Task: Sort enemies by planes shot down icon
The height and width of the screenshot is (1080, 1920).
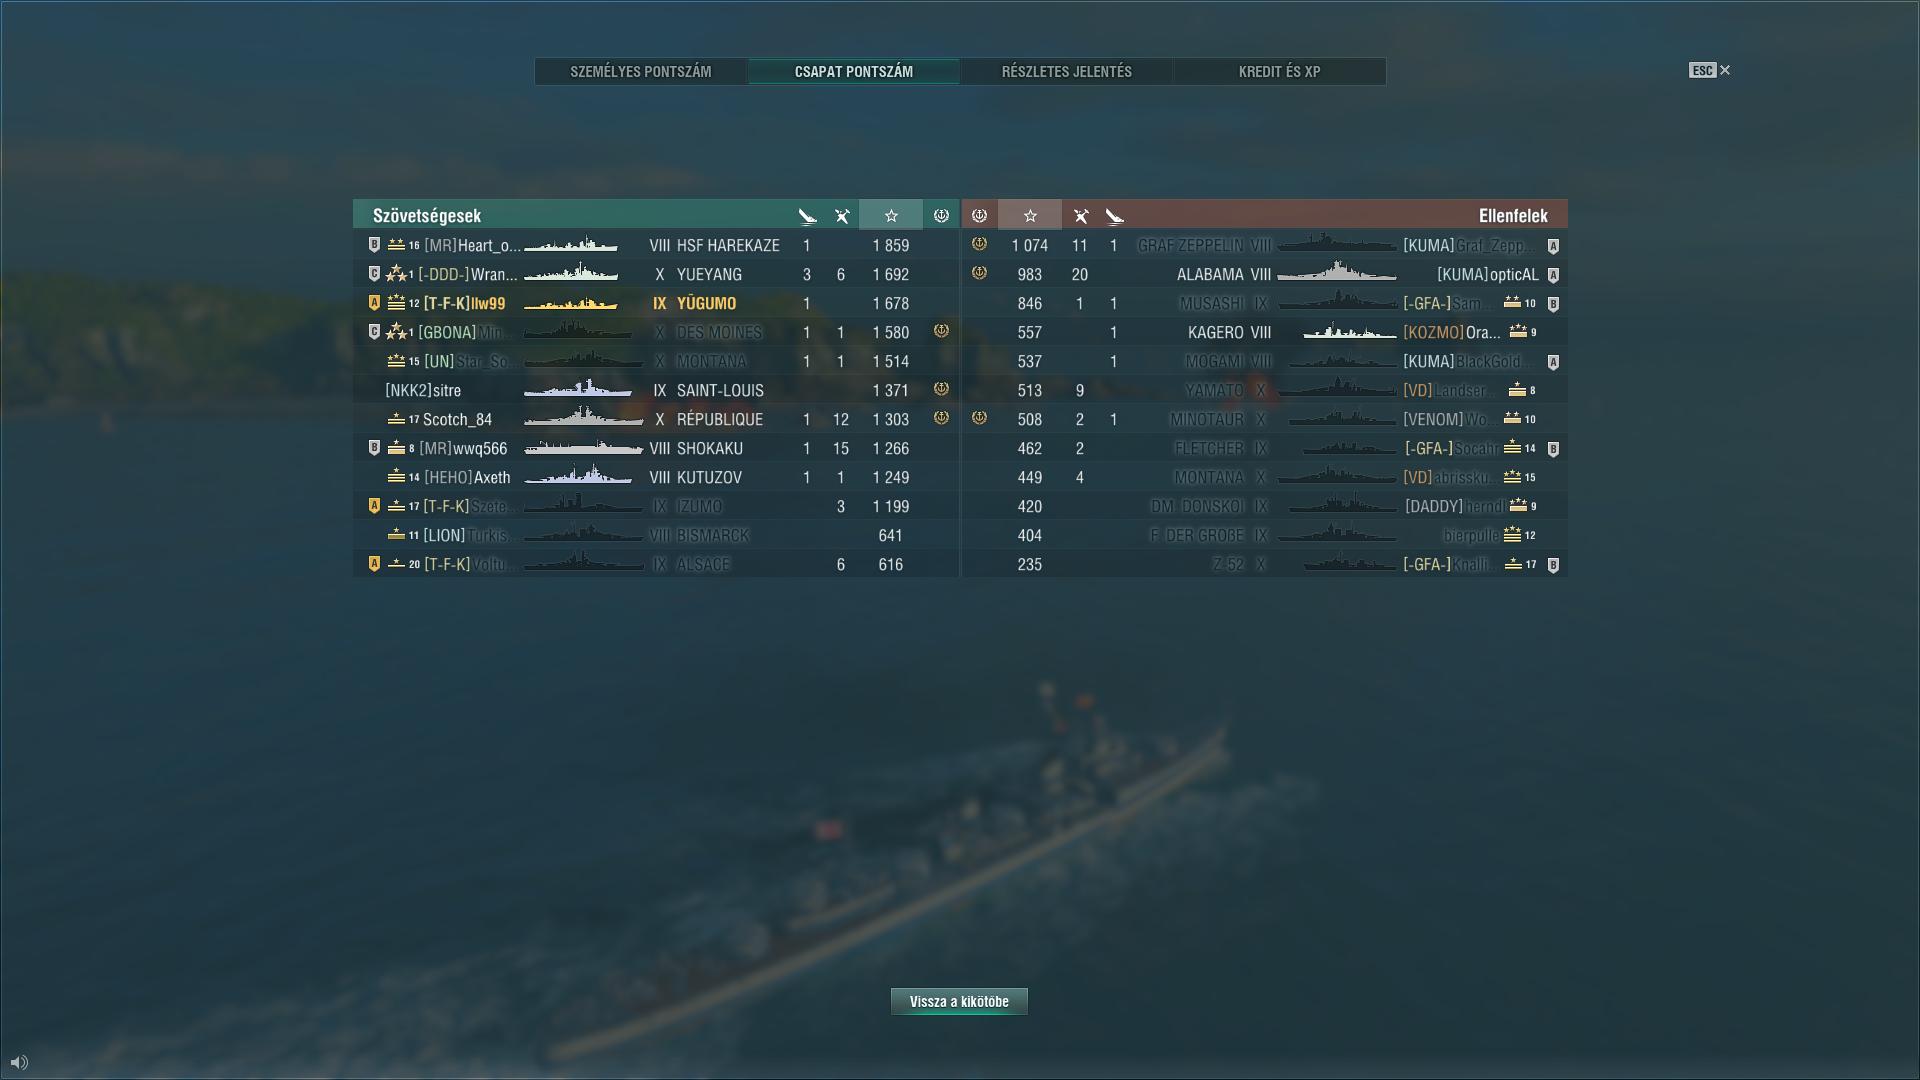Action: pos(1080,215)
